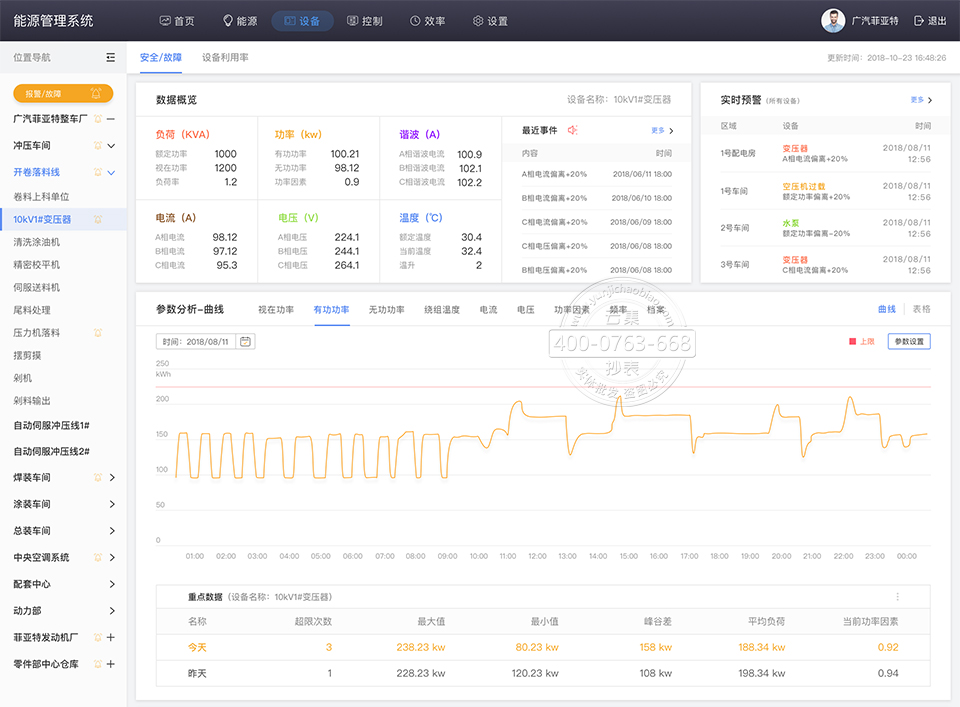Switch to the 设备利用率 tab

pos(225,58)
